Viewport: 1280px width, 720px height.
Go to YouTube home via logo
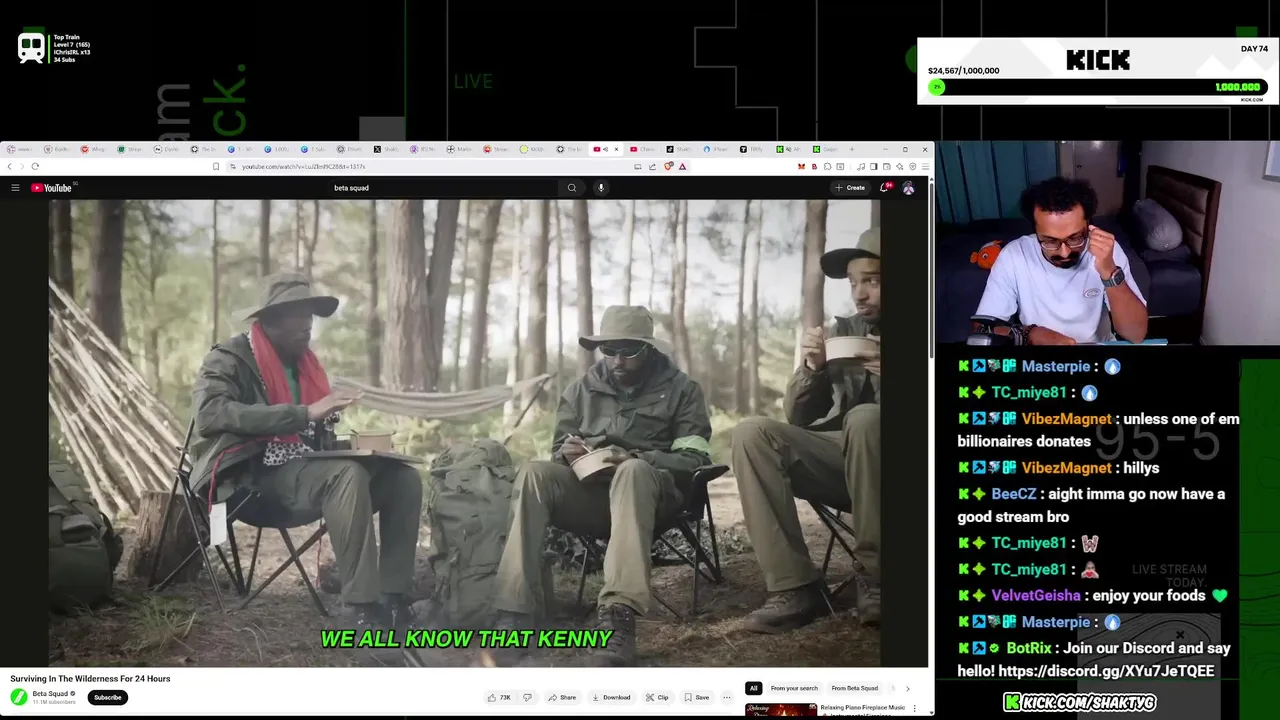[52, 188]
